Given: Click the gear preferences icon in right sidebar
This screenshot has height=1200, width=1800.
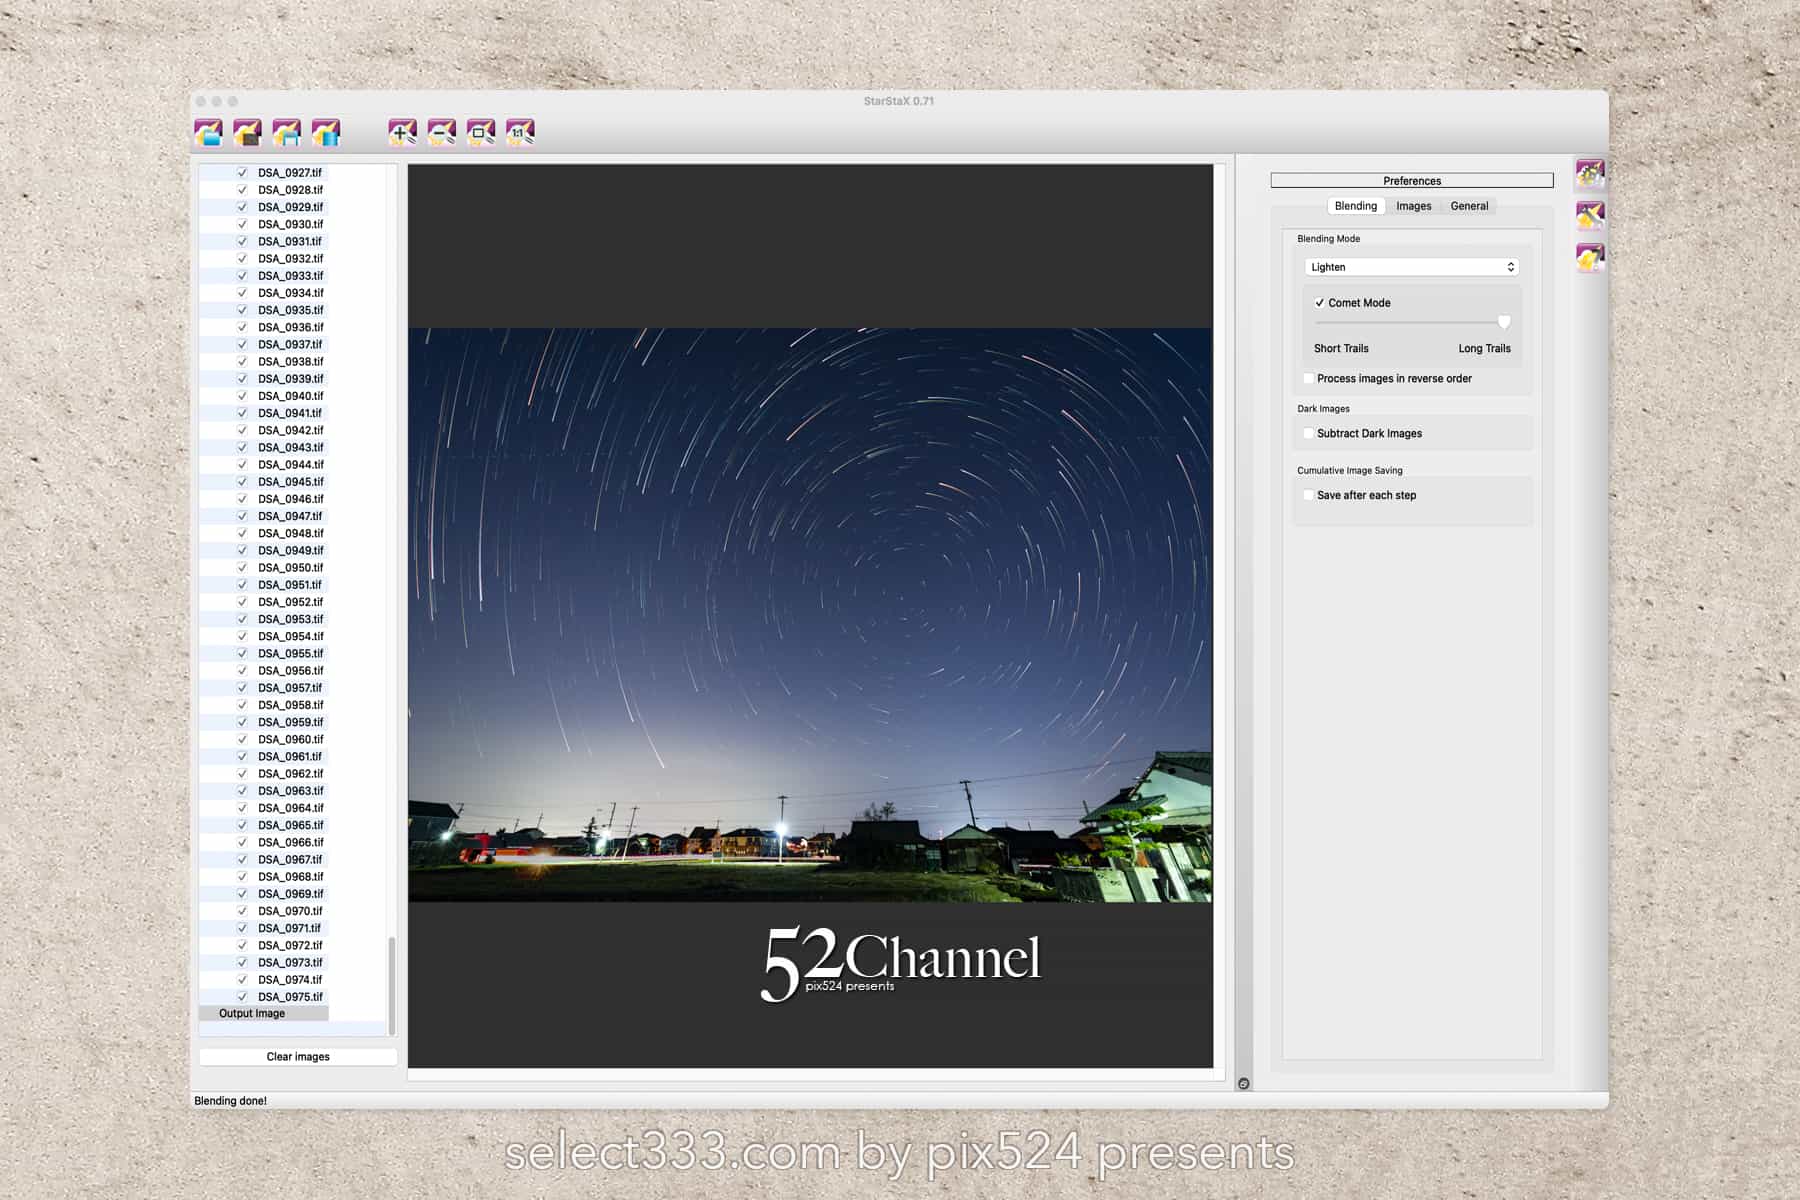Looking at the screenshot, I should click(x=1589, y=174).
